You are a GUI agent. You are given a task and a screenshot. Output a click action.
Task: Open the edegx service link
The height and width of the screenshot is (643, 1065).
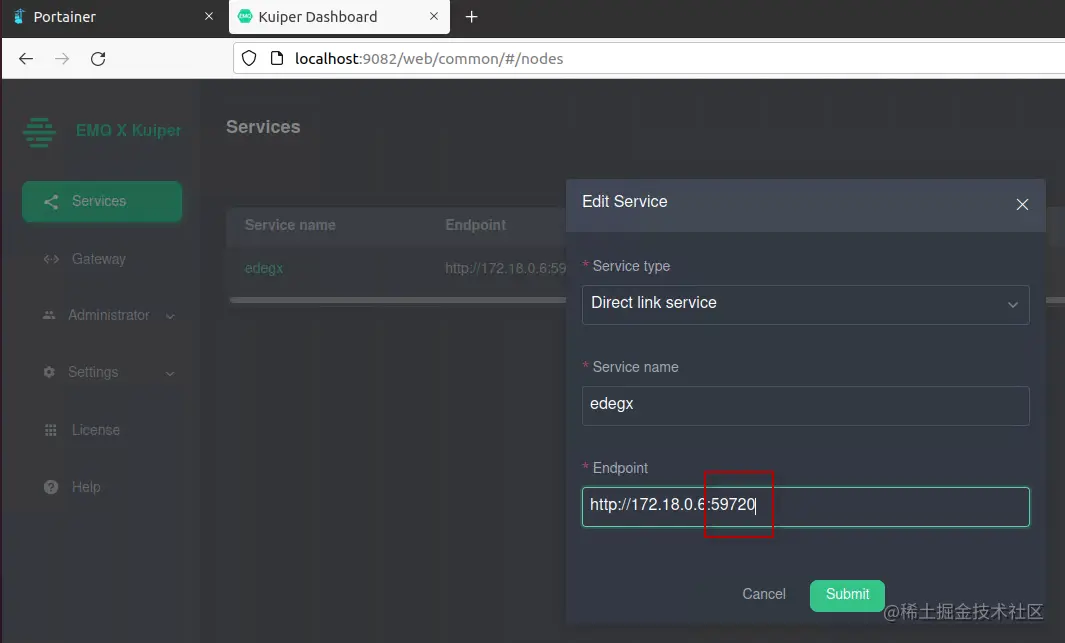(x=264, y=268)
